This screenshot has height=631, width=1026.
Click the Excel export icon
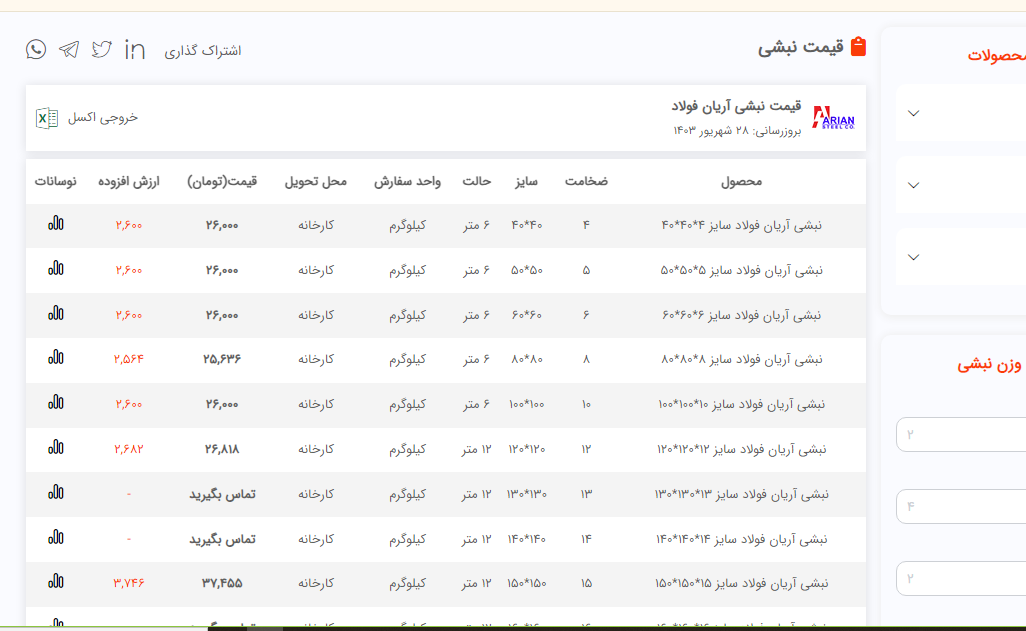[47, 118]
